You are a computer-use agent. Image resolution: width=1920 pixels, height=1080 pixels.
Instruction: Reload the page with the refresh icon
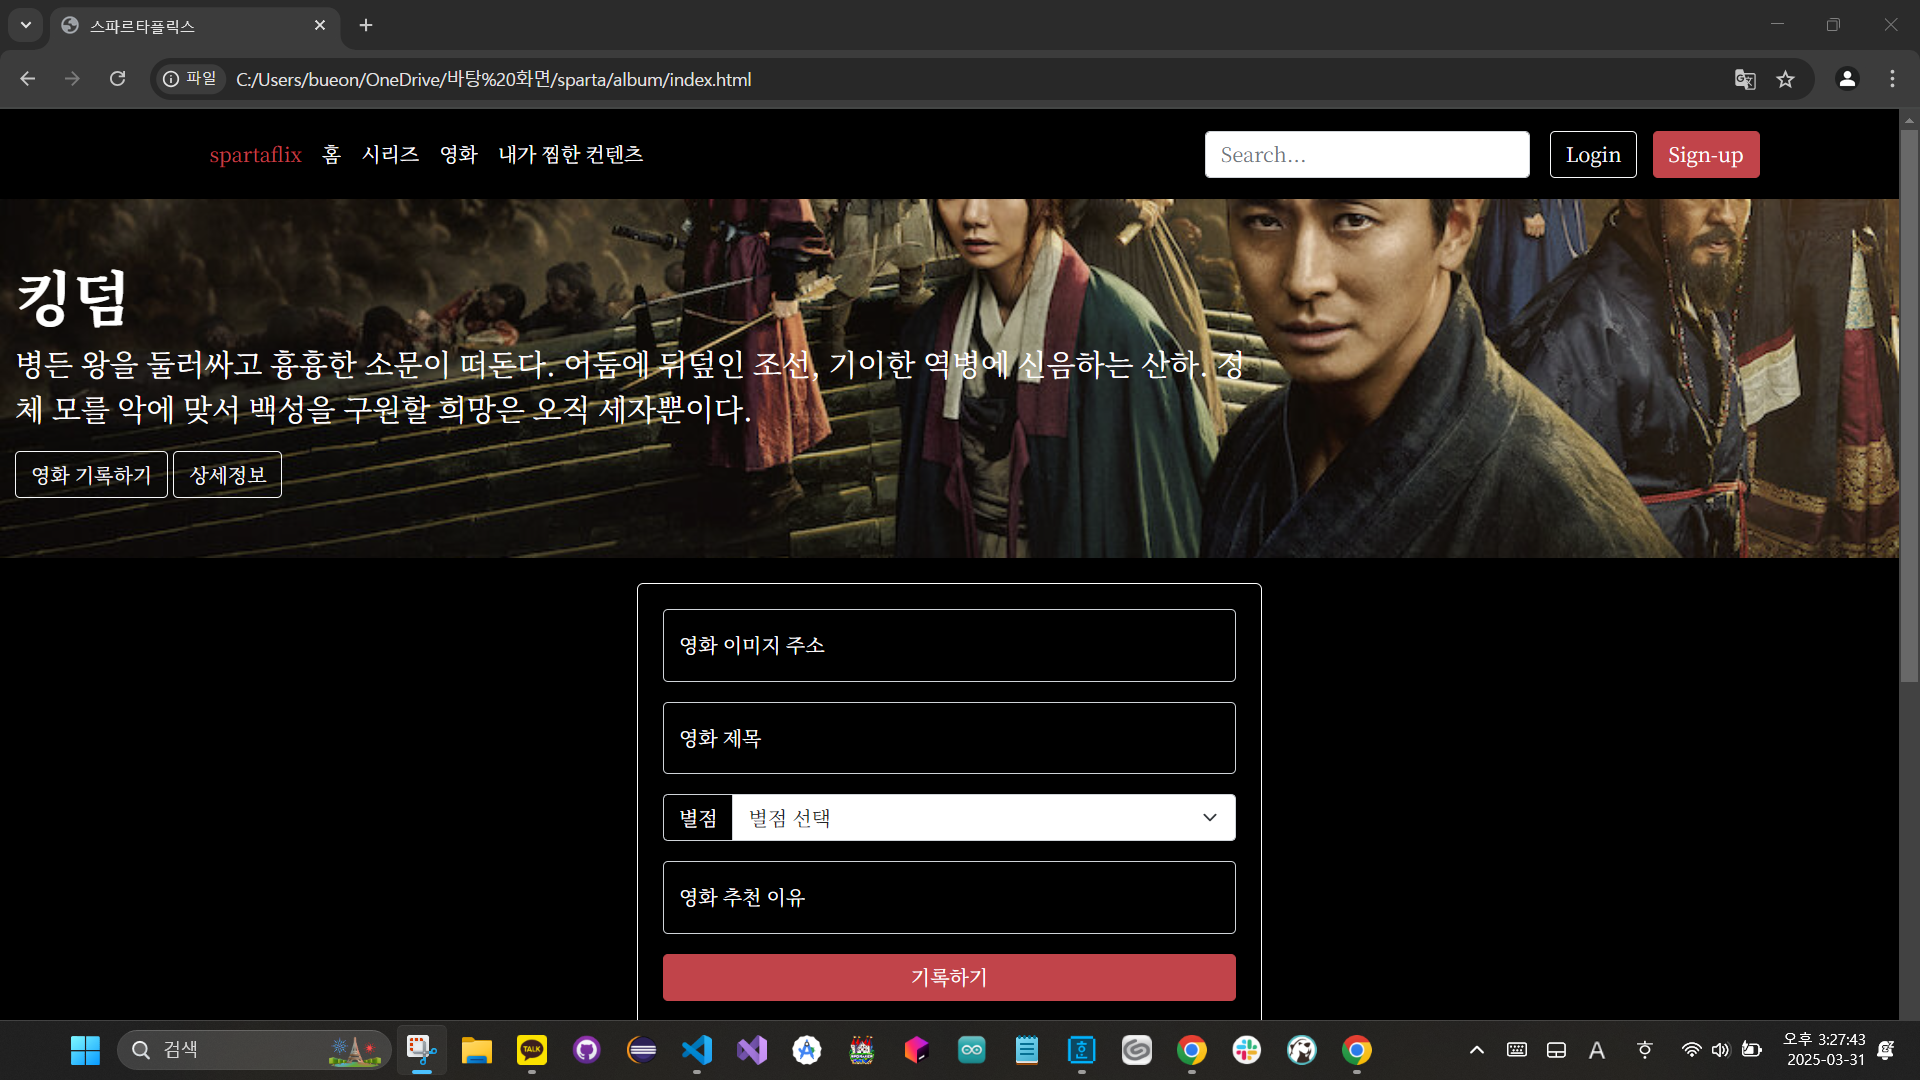pos(117,79)
